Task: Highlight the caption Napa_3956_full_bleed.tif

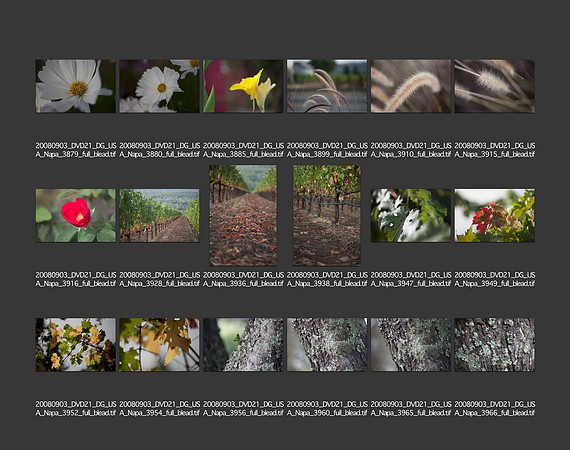Action: tap(243, 409)
